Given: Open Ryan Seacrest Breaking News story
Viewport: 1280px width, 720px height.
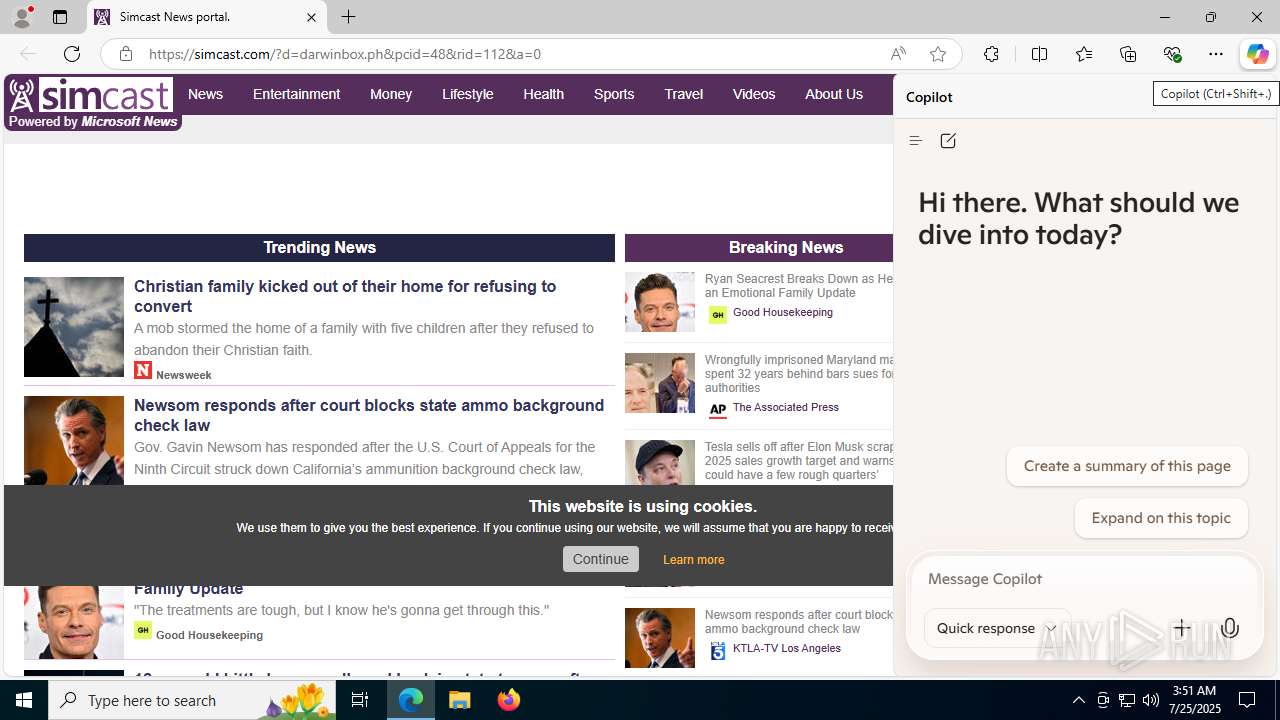Looking at the screenshot, I should (798, 286).
